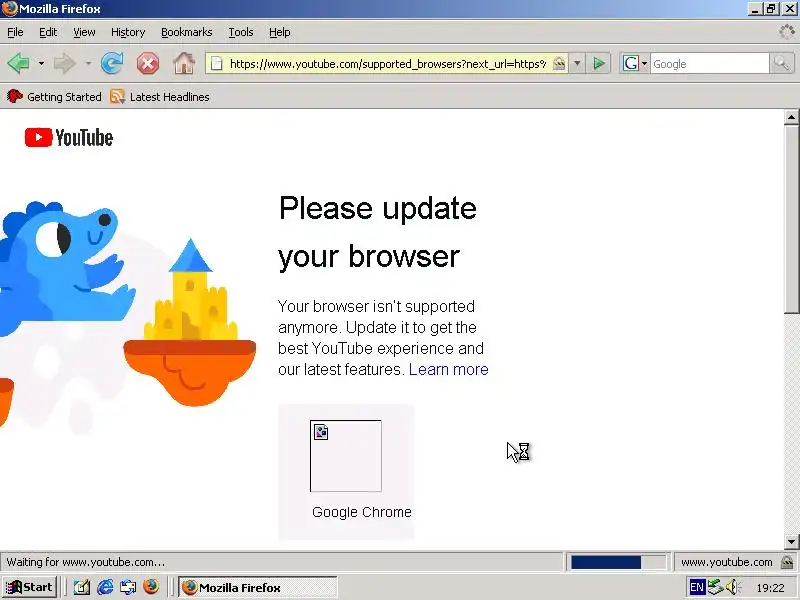800x600 pixels.
Task: Click the scrollbar down arrow
Action: tap(791, 541)
